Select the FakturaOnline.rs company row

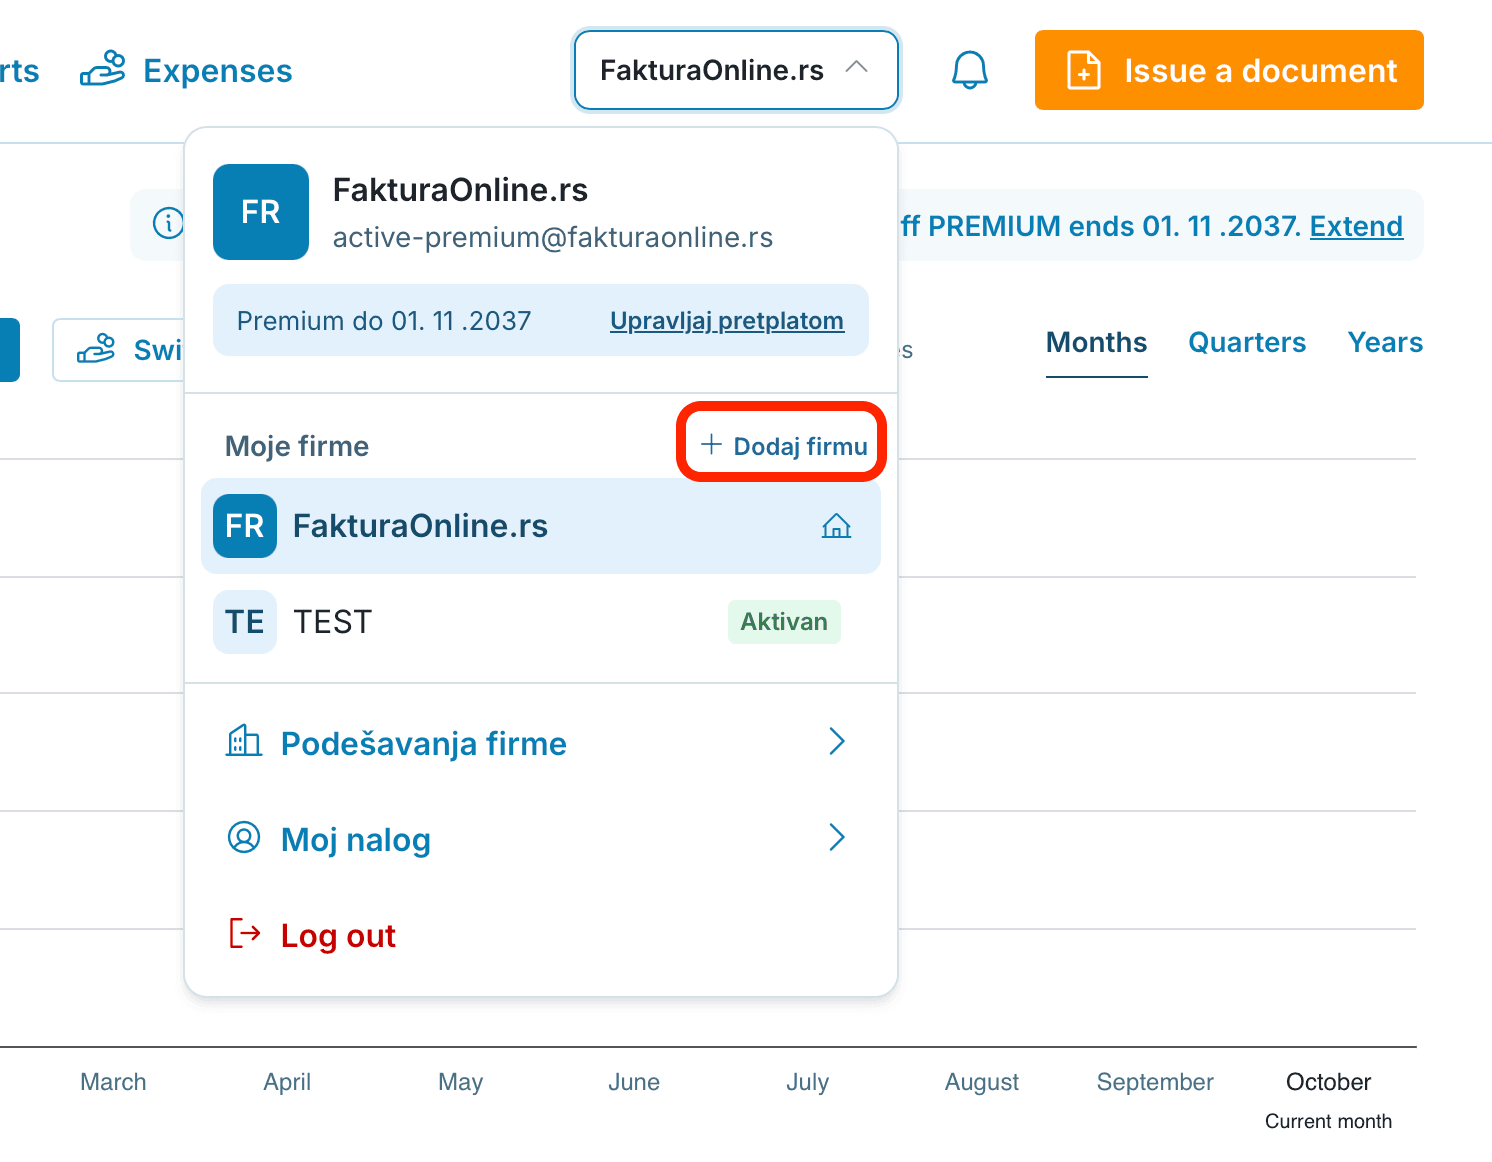click(541, 526)
